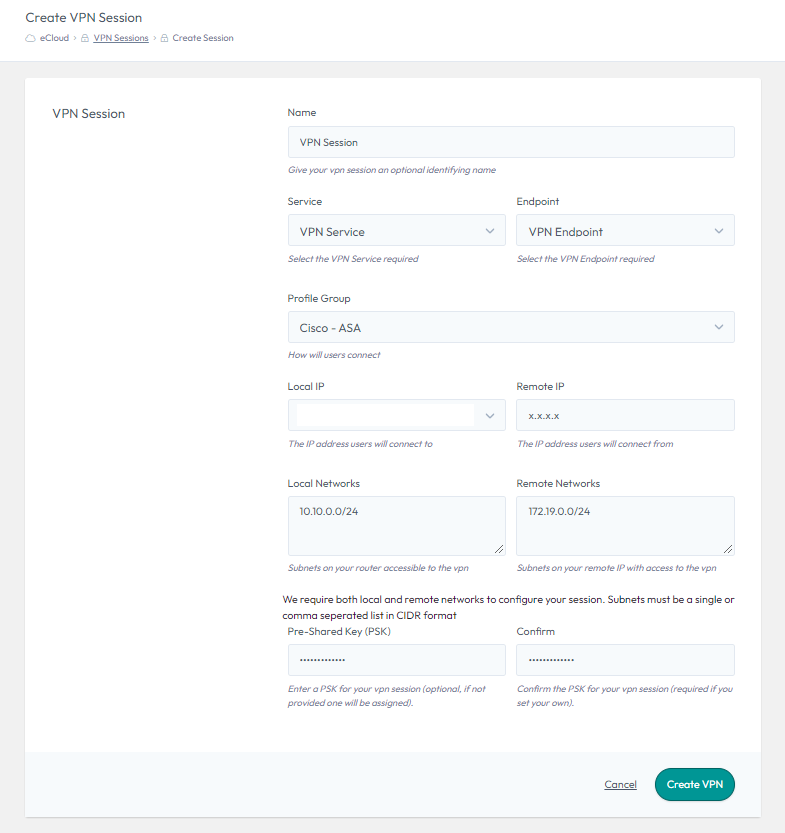Click the lock icon beside Create Session
785x833 pixels.
[x=164, y=38]
